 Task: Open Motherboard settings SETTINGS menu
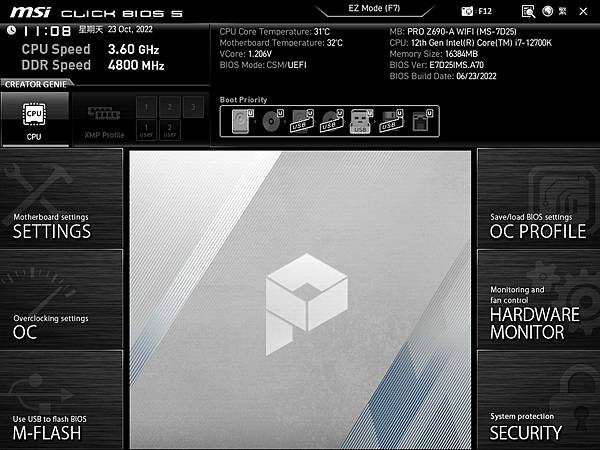(62, 199)
